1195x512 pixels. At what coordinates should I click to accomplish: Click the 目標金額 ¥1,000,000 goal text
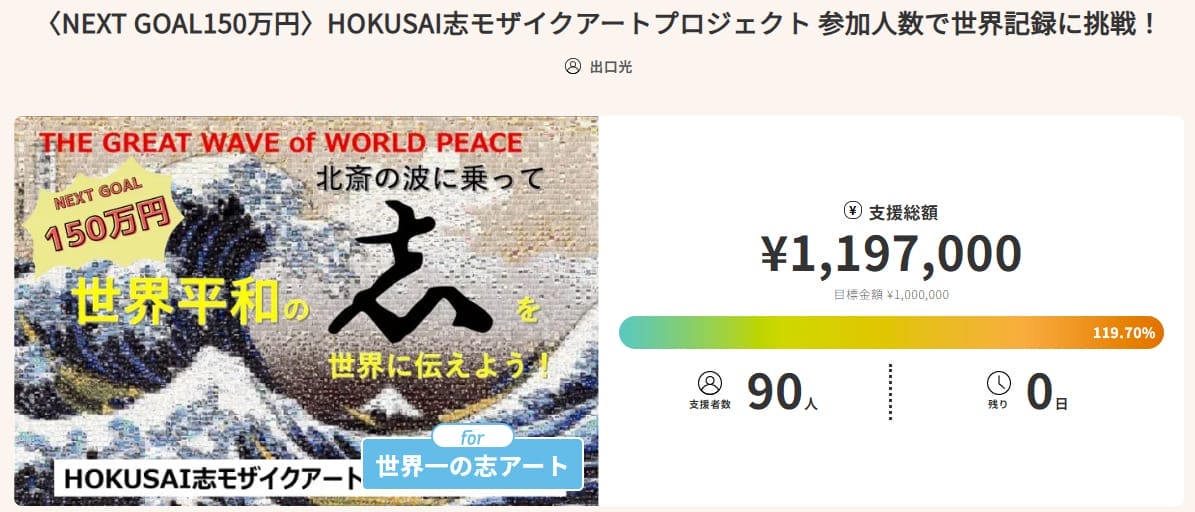tap(891, 295)
